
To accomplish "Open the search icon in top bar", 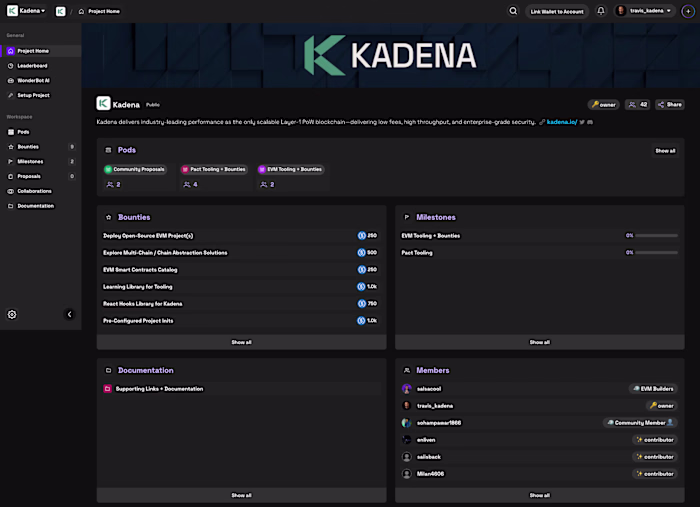I will click(513, 11).
